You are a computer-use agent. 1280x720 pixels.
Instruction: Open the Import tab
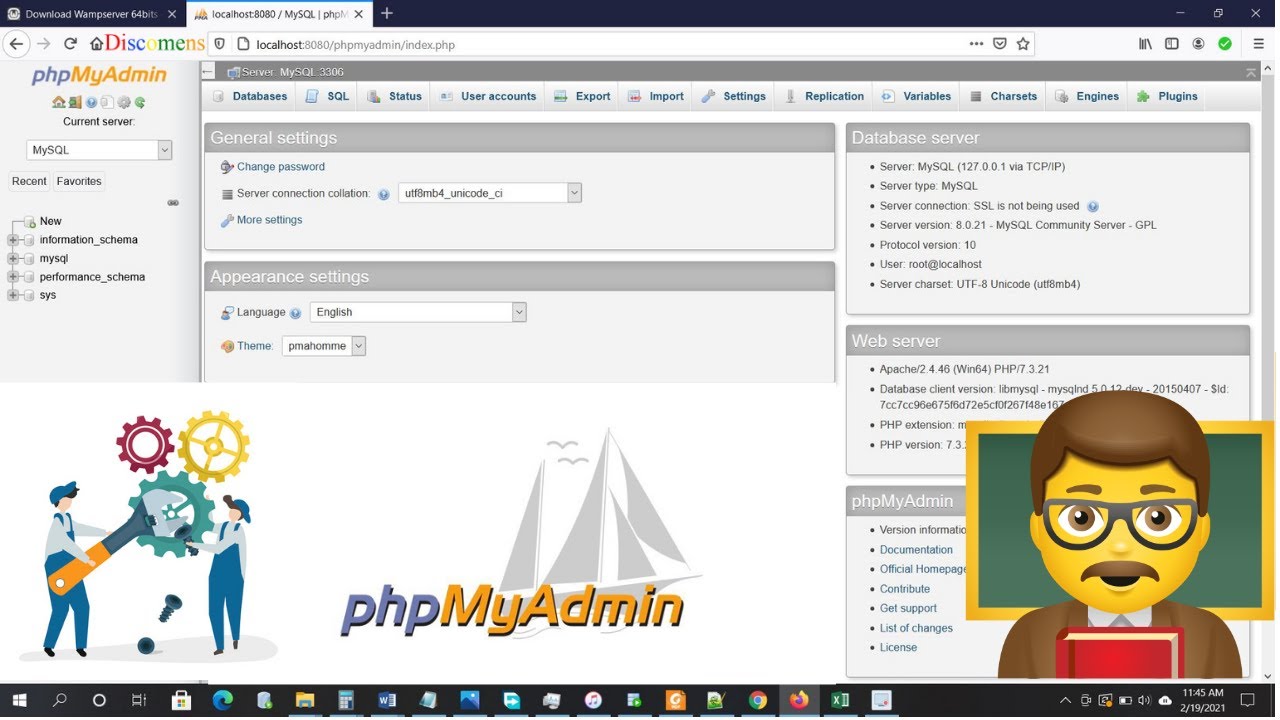point(656,96)
